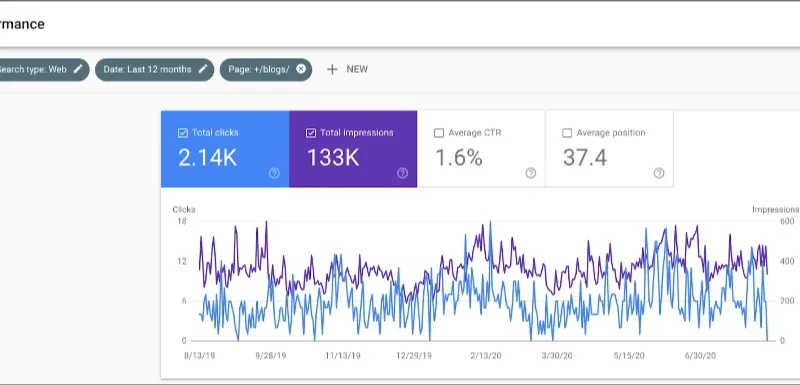Select the 2.14K total clicks value
Viewport: 800px width, 385px height.
point(207,158)
